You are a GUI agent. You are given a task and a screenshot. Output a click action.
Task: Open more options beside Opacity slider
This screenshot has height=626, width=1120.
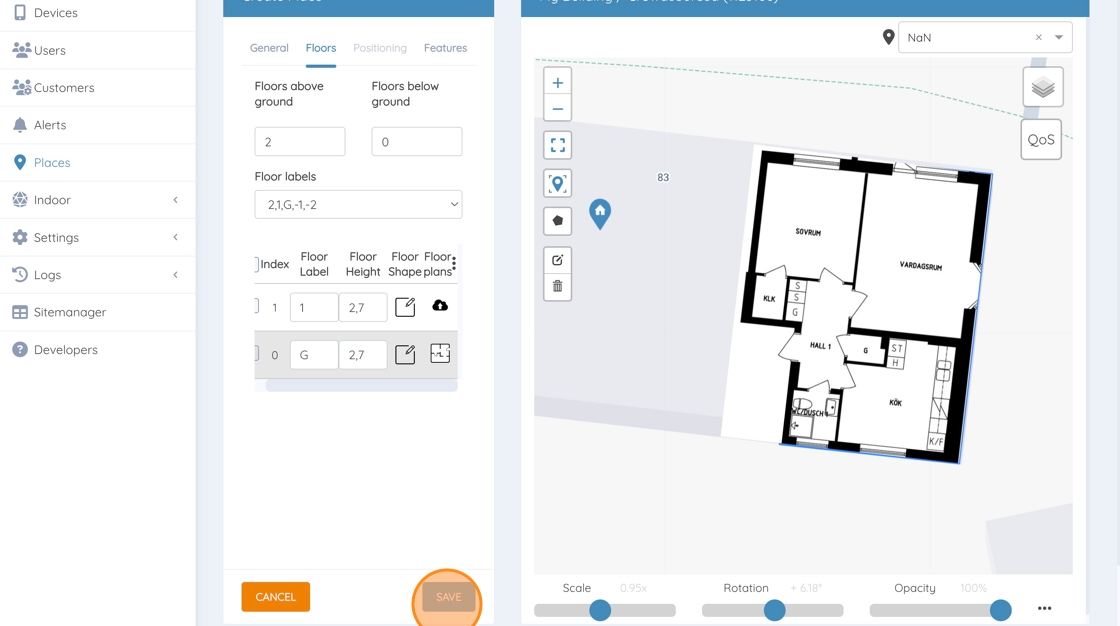point(1044,608)
